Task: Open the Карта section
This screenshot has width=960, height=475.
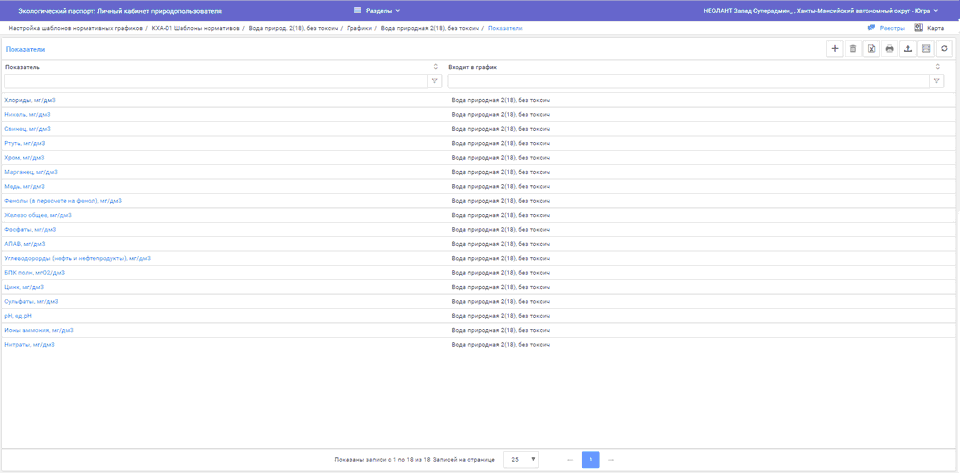Action: pyautogui.click(x=929, y=28)
